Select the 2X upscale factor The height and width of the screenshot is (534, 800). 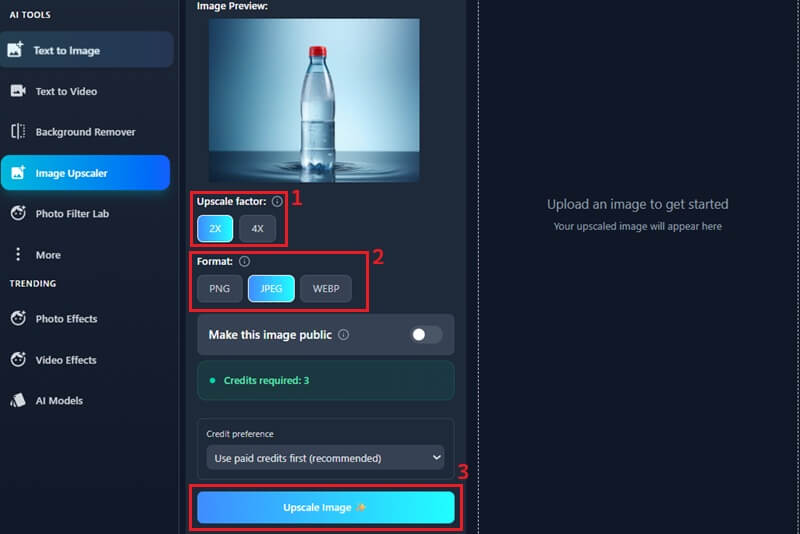tap(215, 228)
